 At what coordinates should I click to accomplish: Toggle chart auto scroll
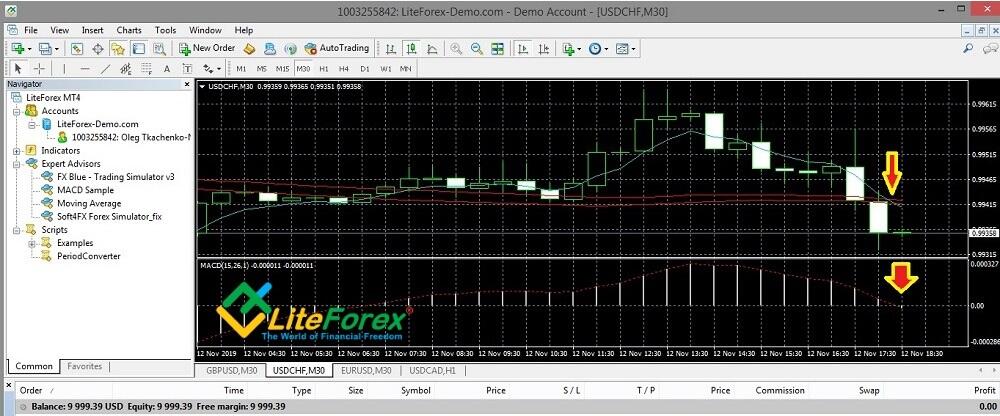pyautogui.click(x=523, y=48)
